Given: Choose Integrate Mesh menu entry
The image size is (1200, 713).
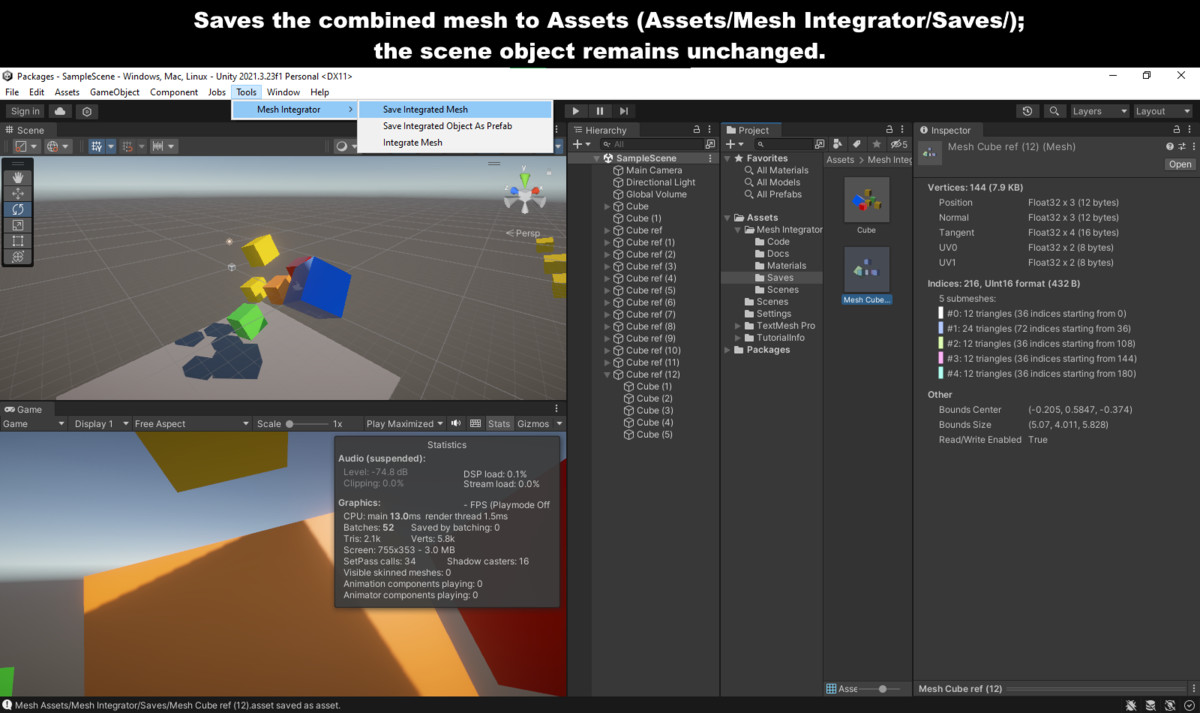Looking at the screenshot, I should point(454,143).
